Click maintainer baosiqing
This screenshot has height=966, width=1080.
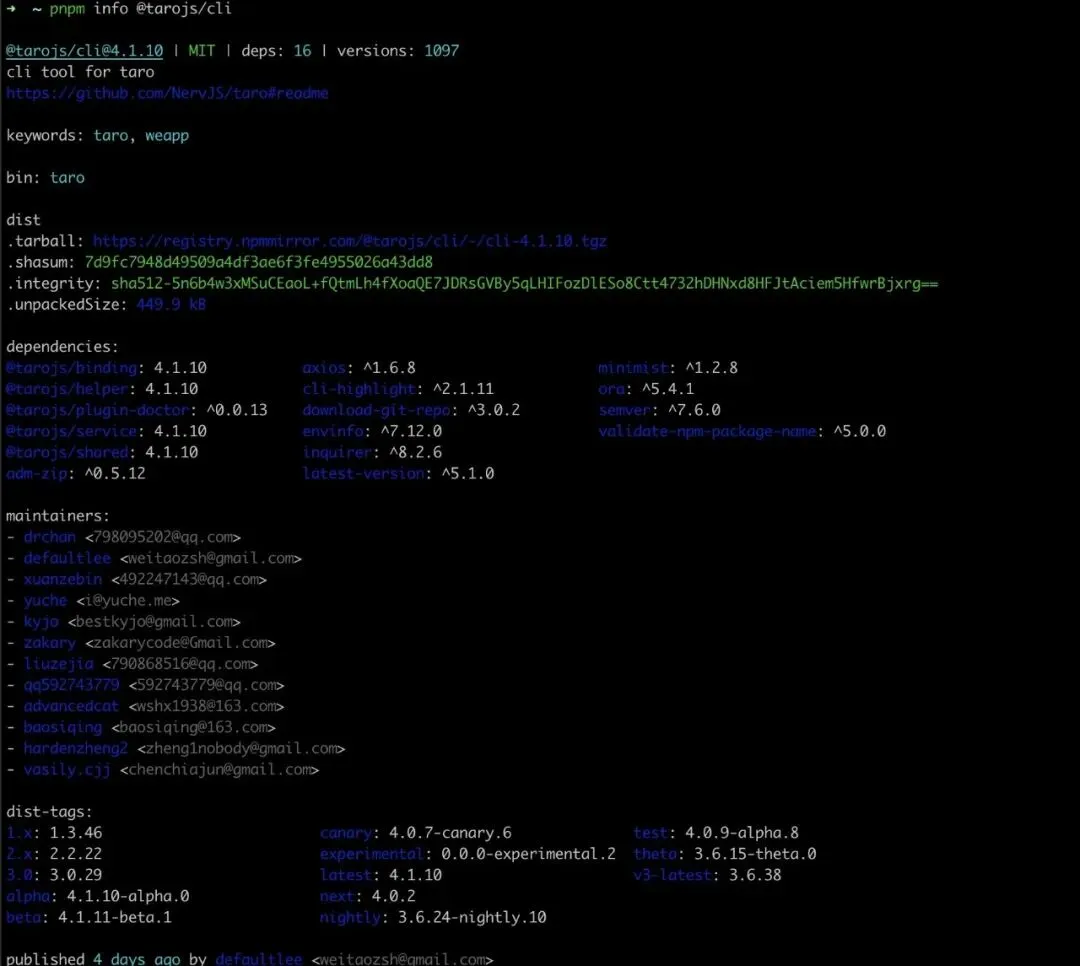[x=63, y=728]
